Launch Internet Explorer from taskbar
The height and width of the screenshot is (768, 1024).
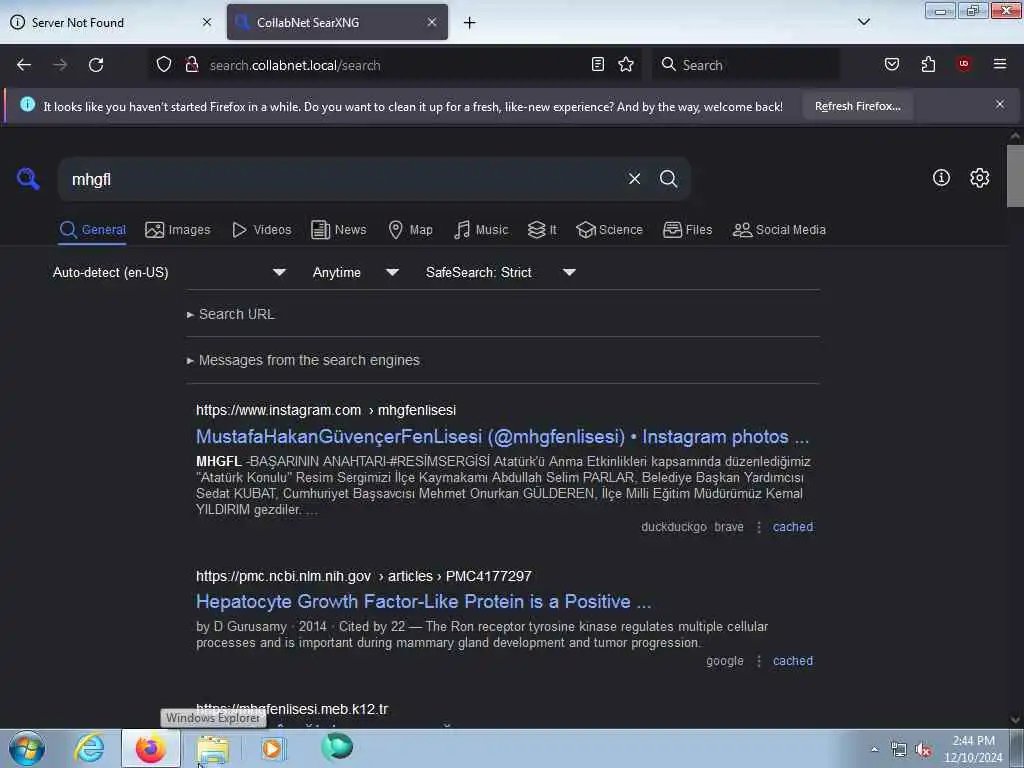[89, 748]
